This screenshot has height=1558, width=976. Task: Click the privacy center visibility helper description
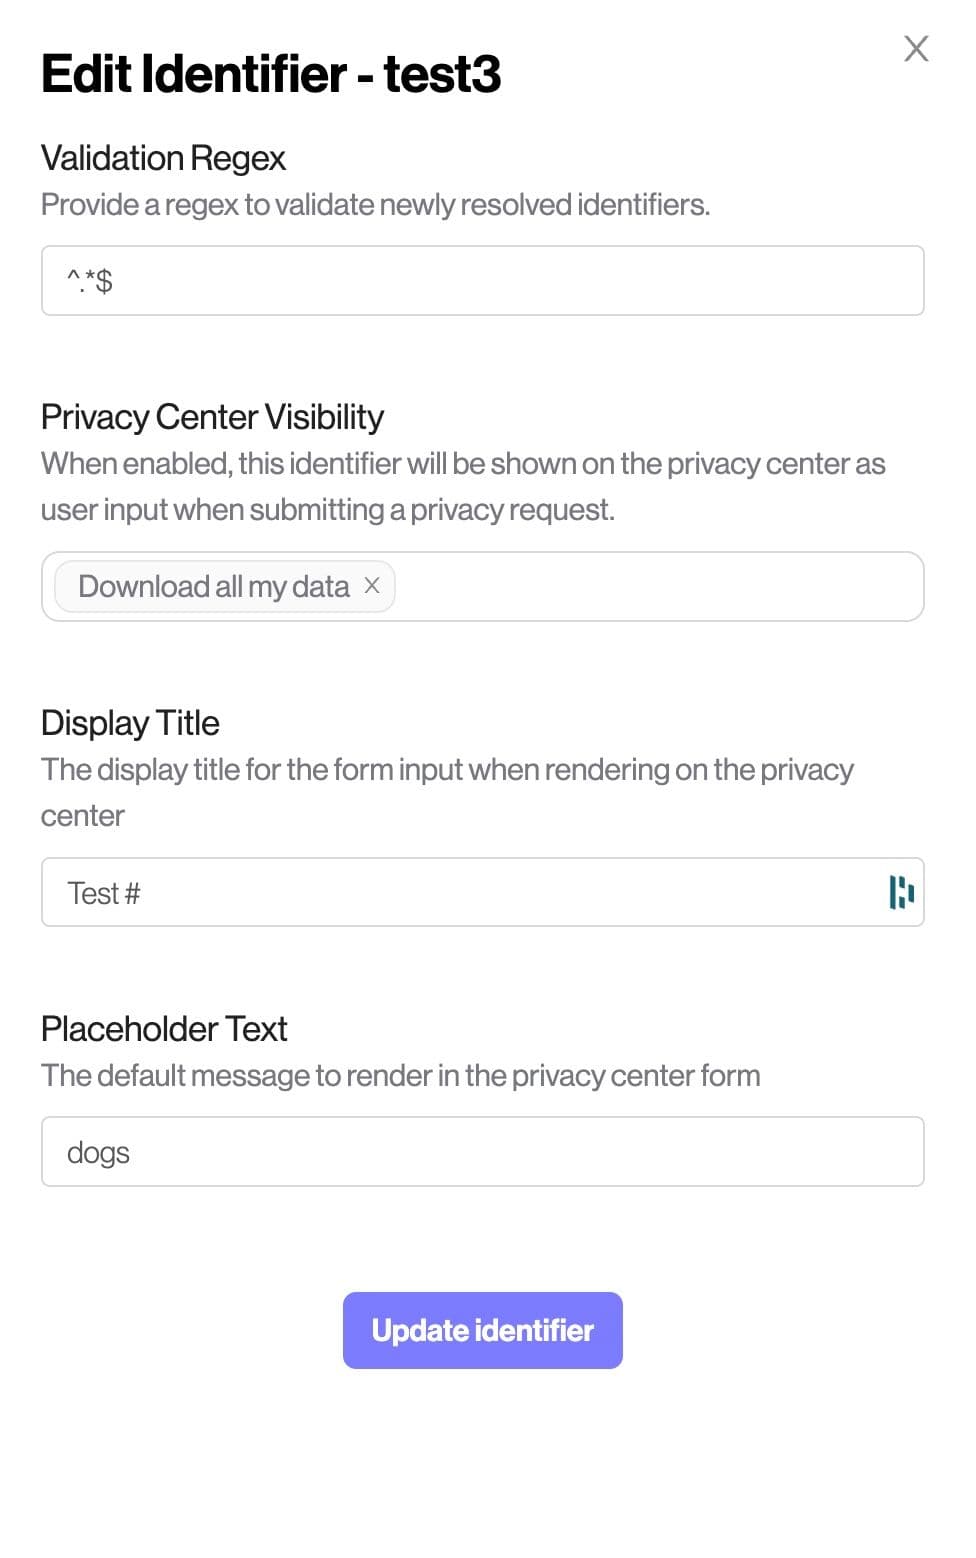pos(462,487)
